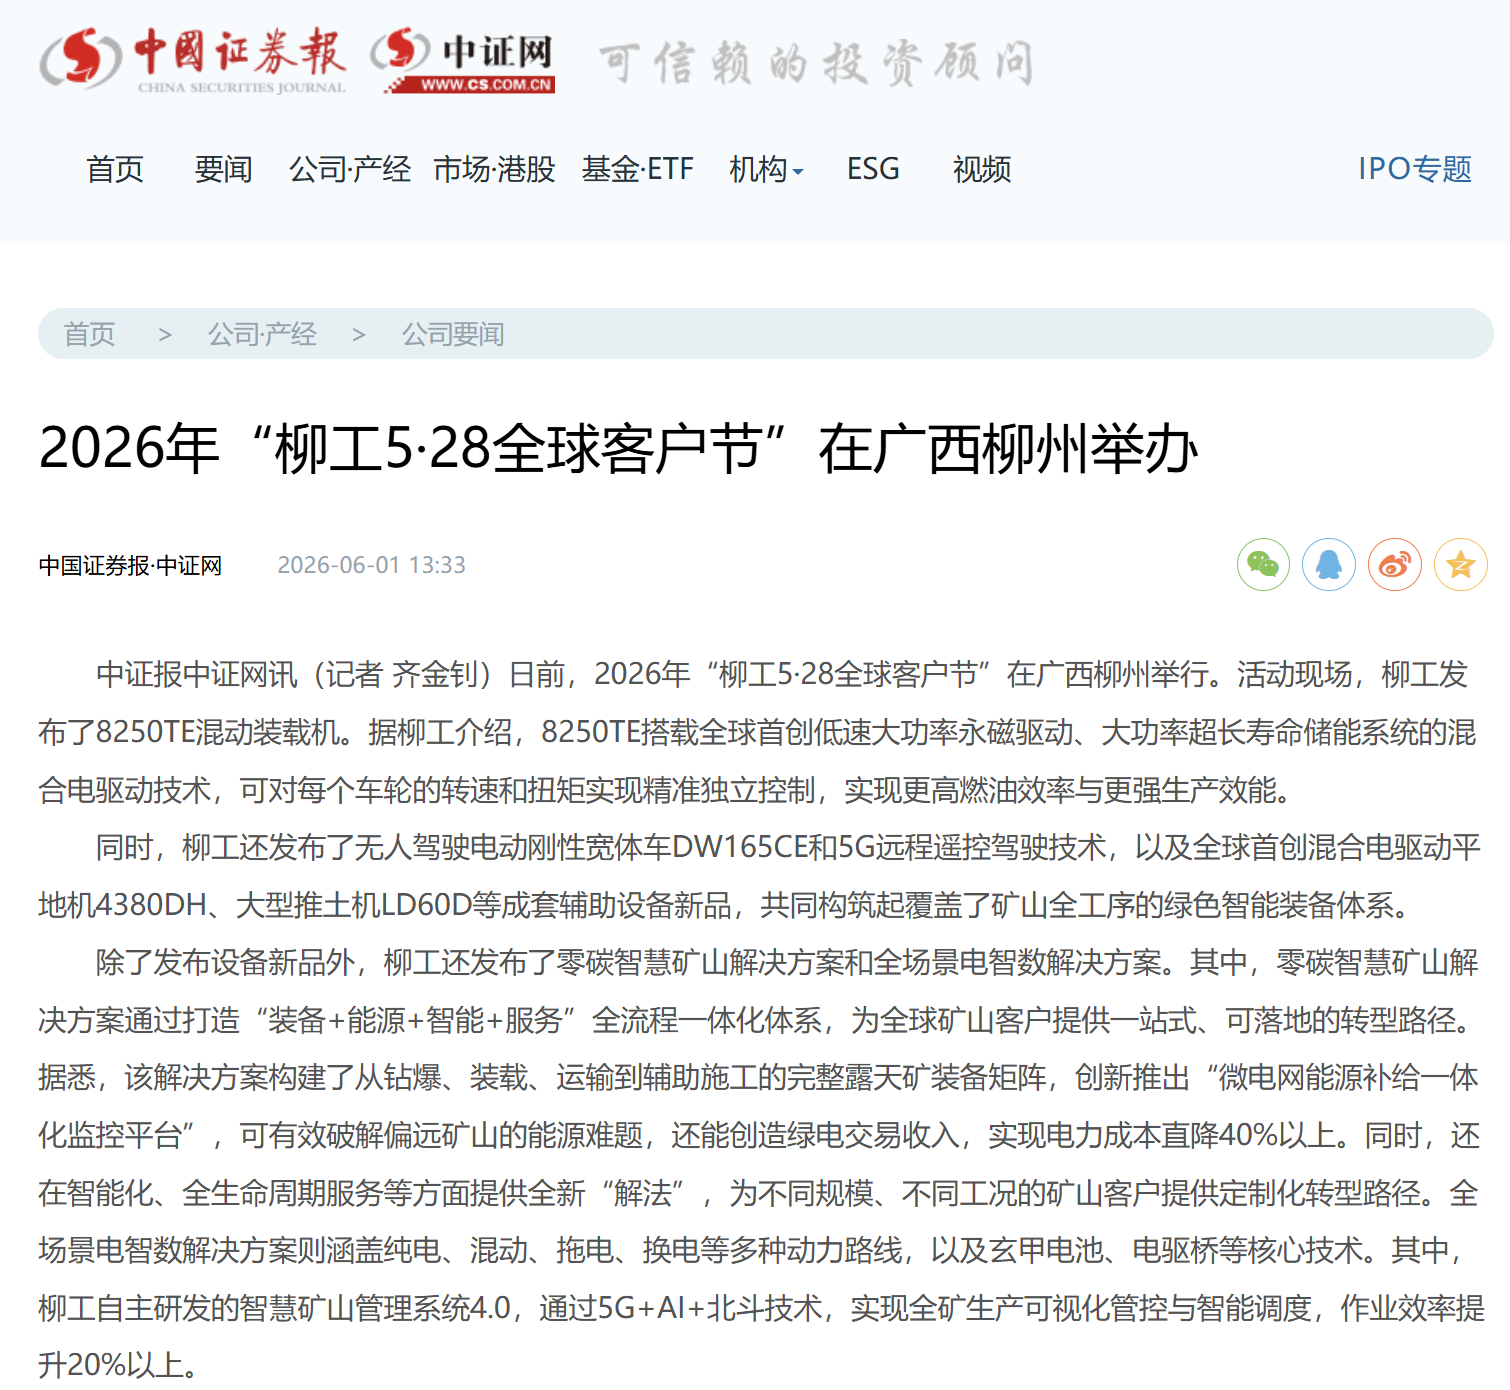Go to 公司·产经 in the navigation bar
Viewport: 1510px width, 1390px height.
click(x=350, y=169)
